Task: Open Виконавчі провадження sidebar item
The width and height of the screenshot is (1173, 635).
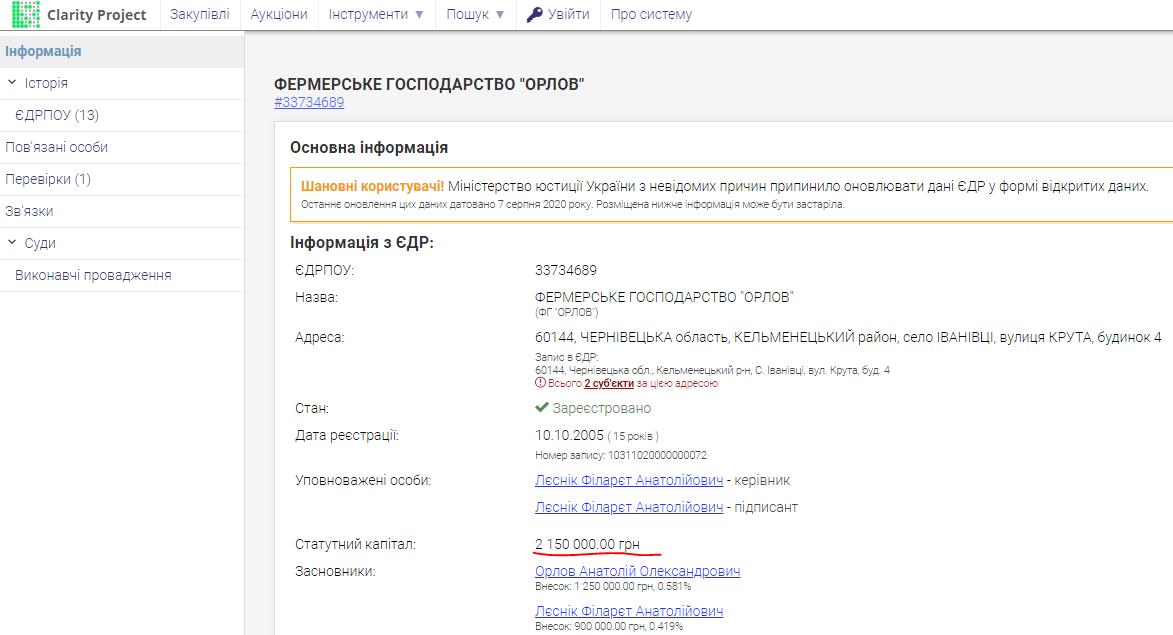Action: [x=93, y=275]
